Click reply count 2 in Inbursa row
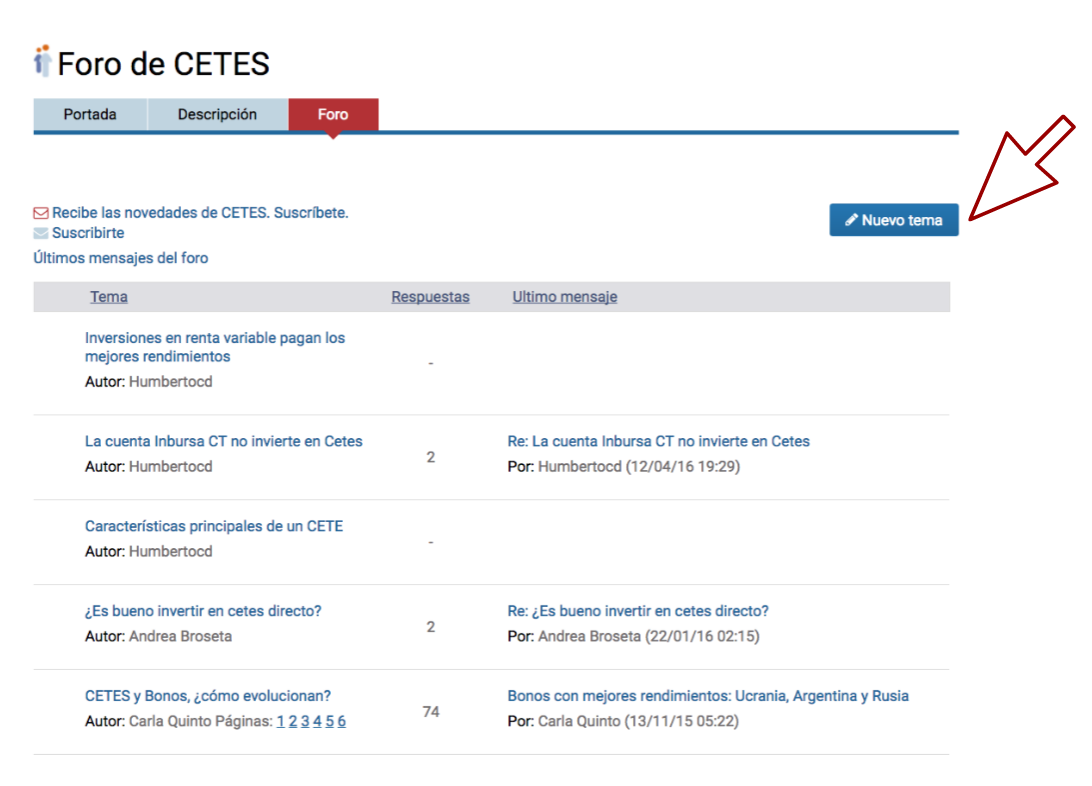The height and width of the screenshot is (786, 1092). click(431, 457)
